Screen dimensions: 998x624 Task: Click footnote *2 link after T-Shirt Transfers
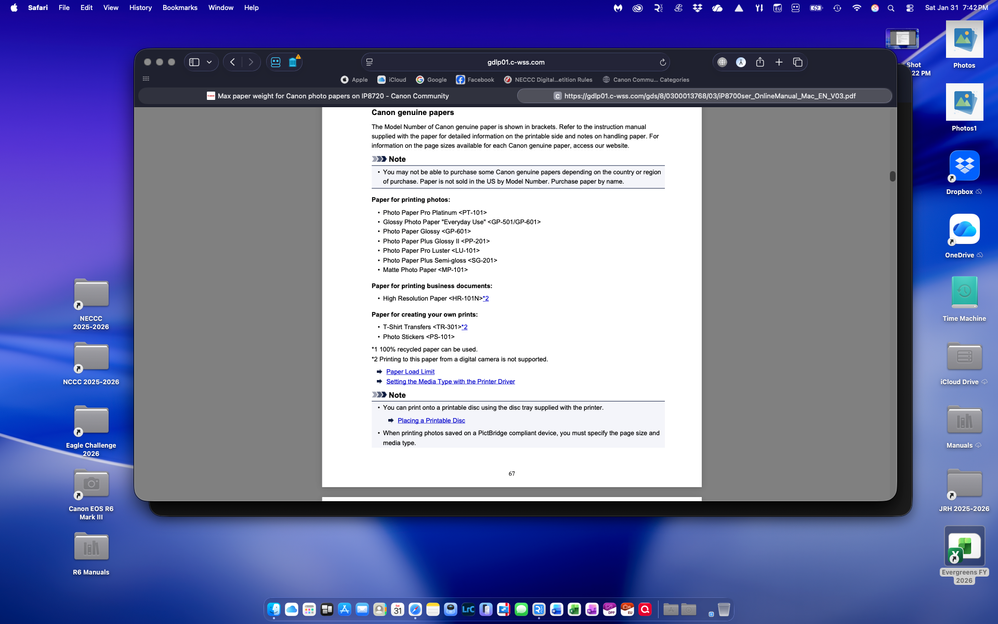pyautogui.click(x=464, y=327)
